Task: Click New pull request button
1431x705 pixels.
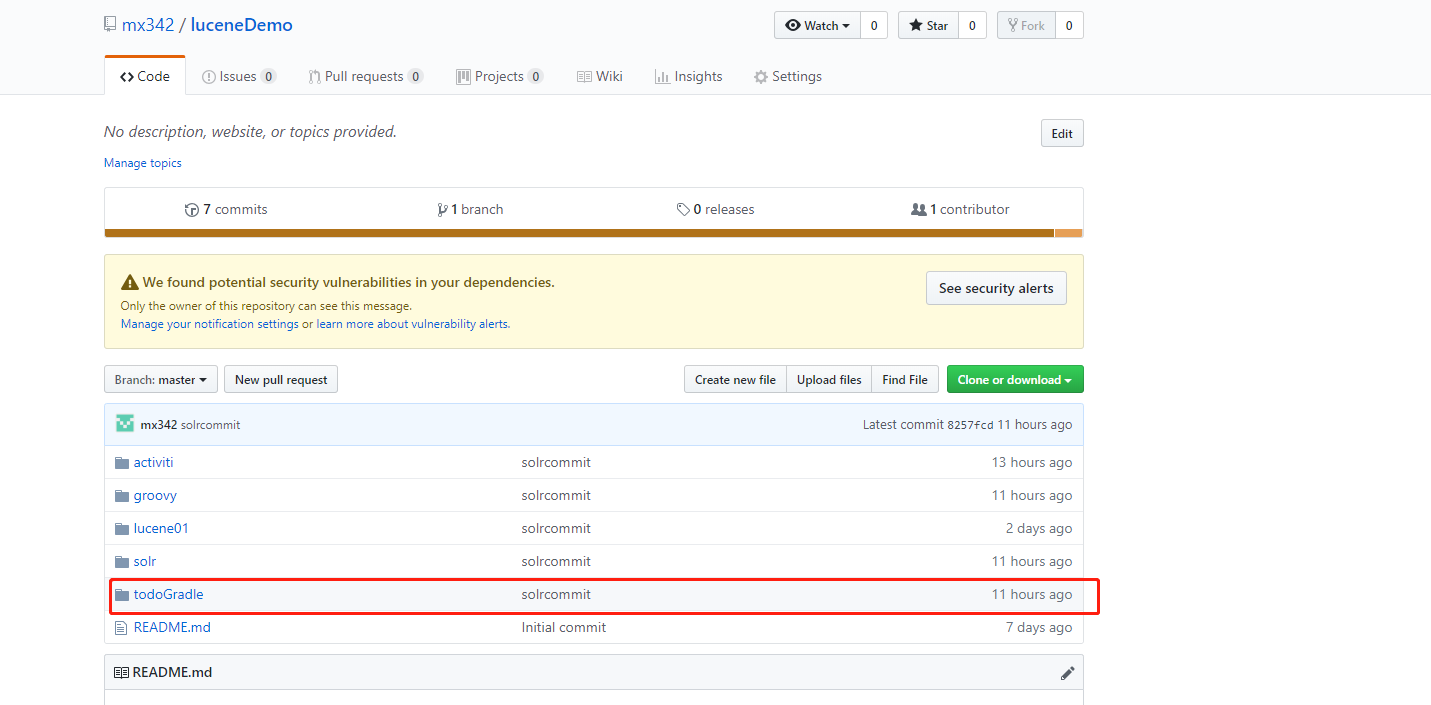Action: [x=281, y=380]
